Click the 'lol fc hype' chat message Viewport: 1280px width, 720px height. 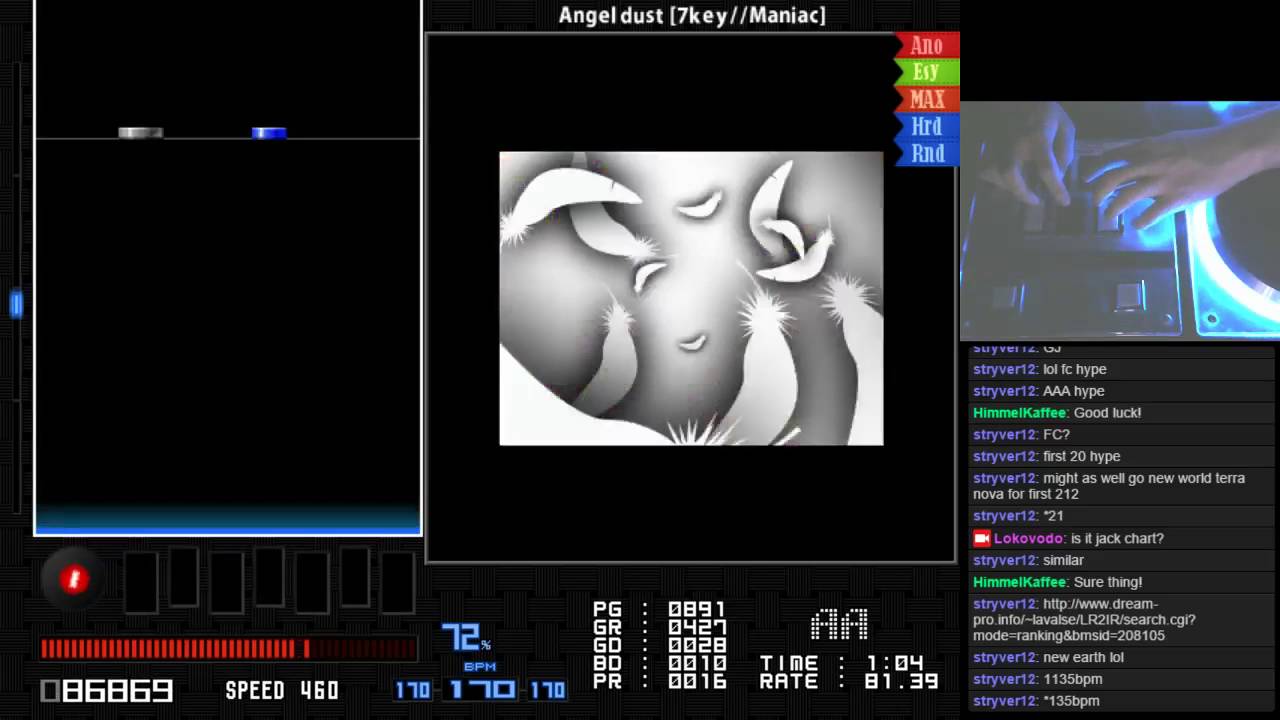pos(1074,369)
